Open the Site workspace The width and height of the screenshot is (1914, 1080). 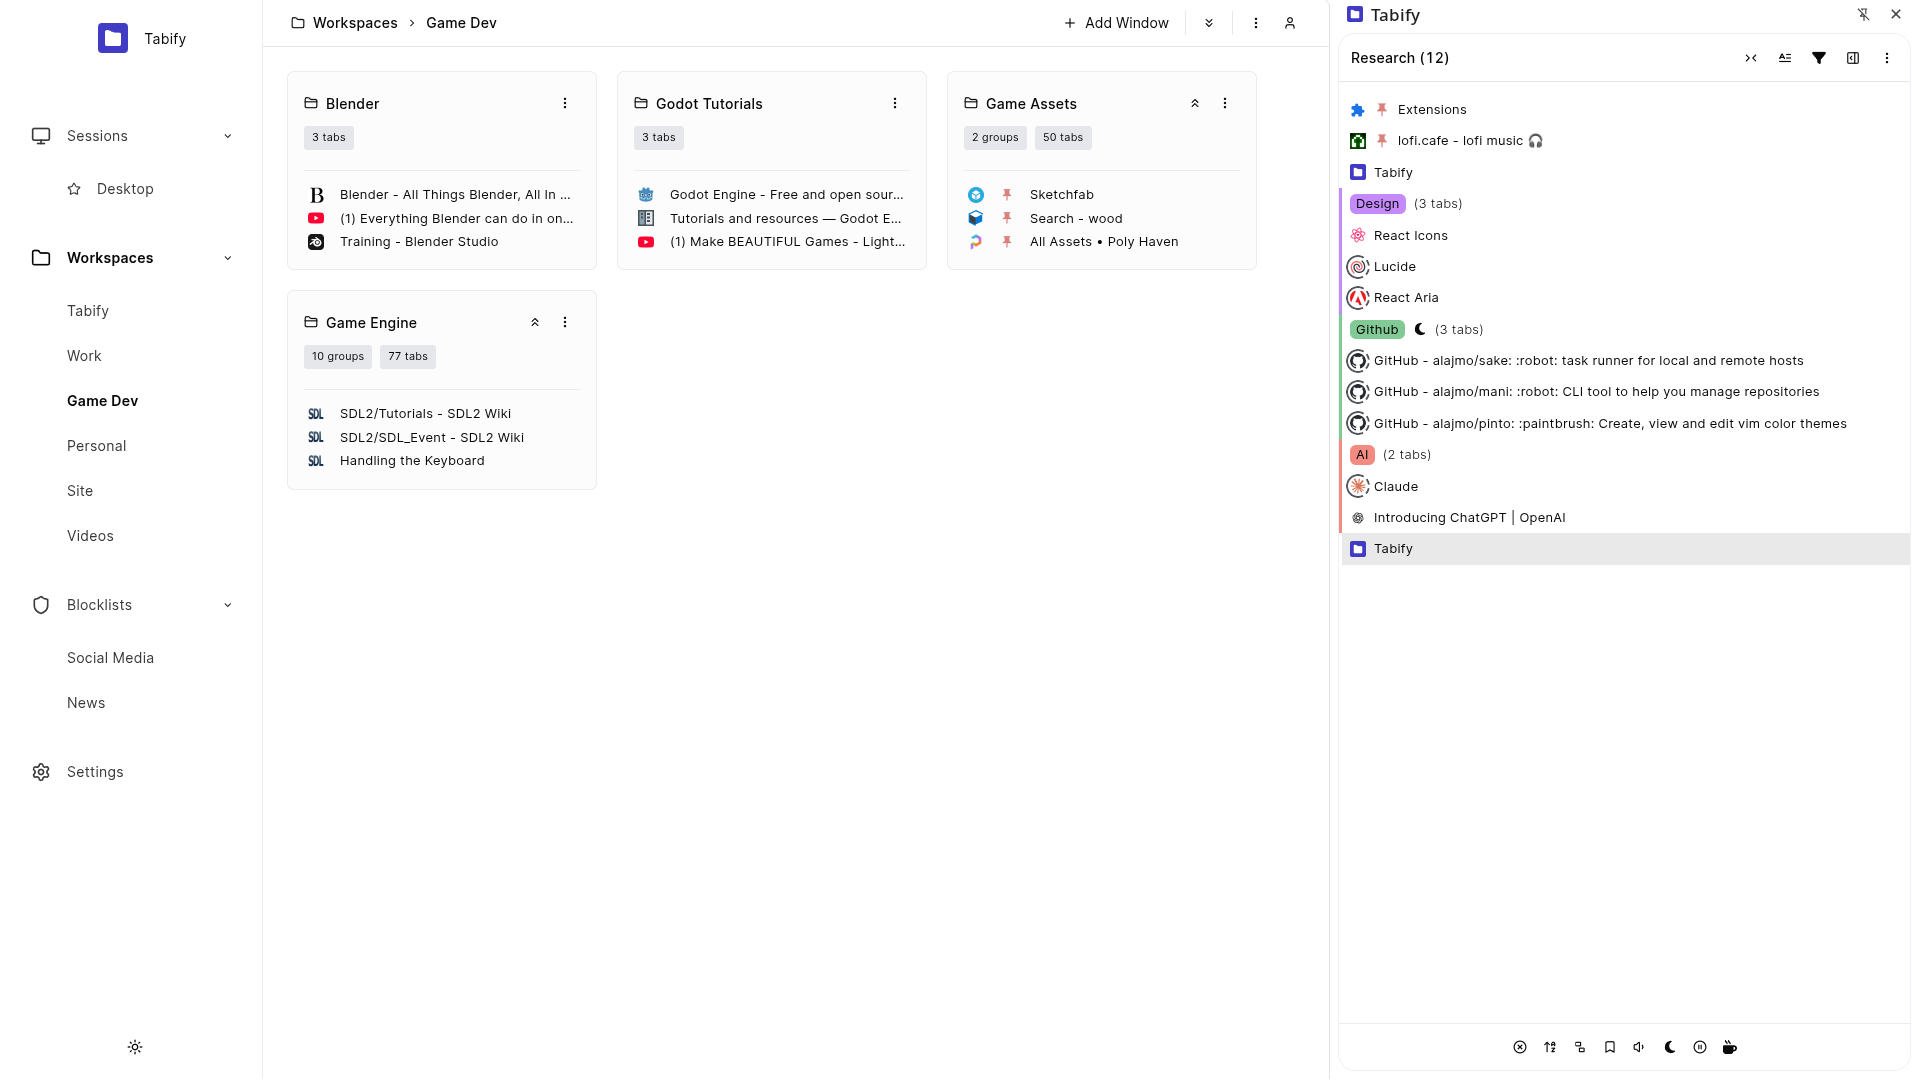click(x=80, y=491)
